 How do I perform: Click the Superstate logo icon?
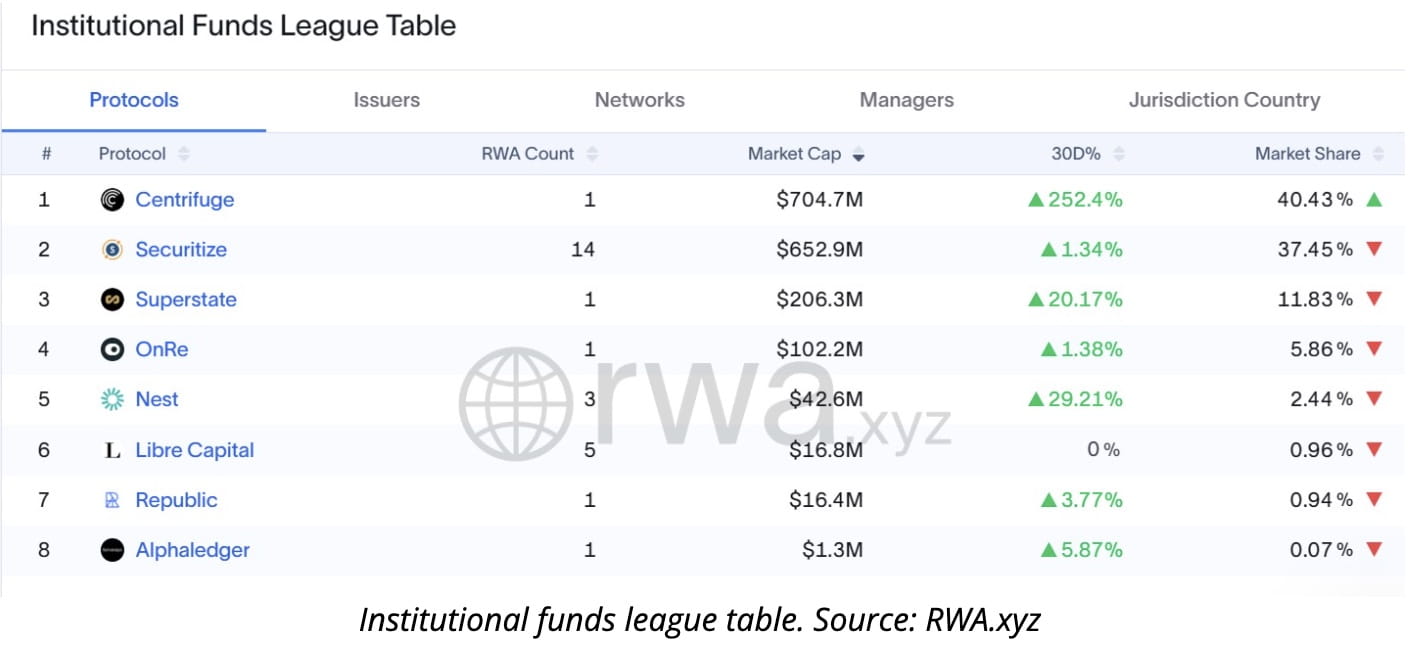pyautogui.click(x=112, y=300)
